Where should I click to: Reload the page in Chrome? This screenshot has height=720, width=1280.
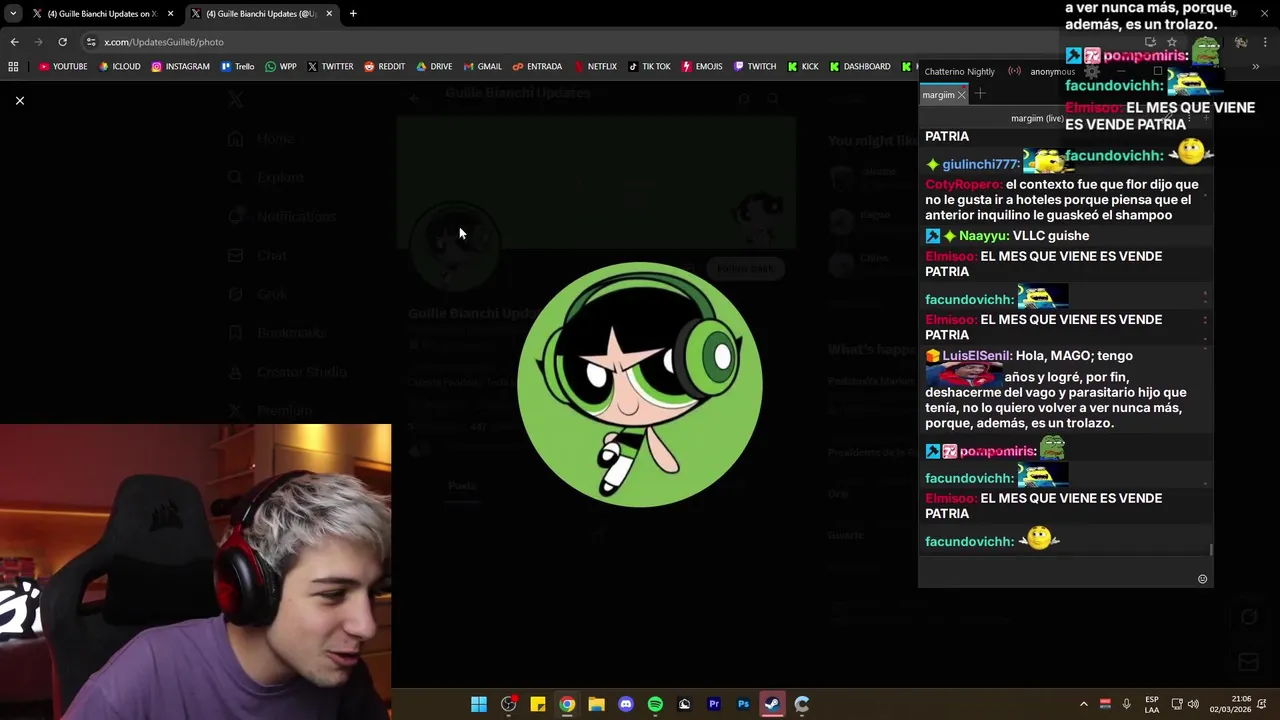pyautogui.click(x=62, y=42)
